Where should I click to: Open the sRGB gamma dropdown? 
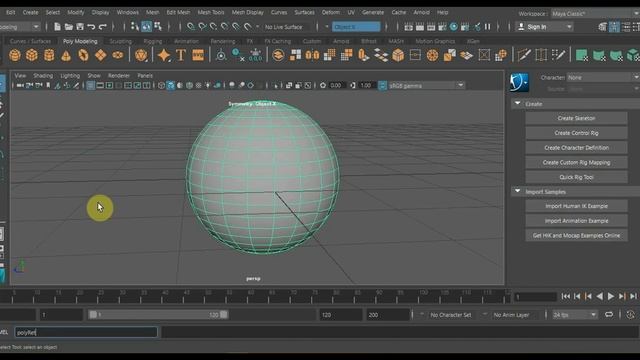[x=426, y=85]
